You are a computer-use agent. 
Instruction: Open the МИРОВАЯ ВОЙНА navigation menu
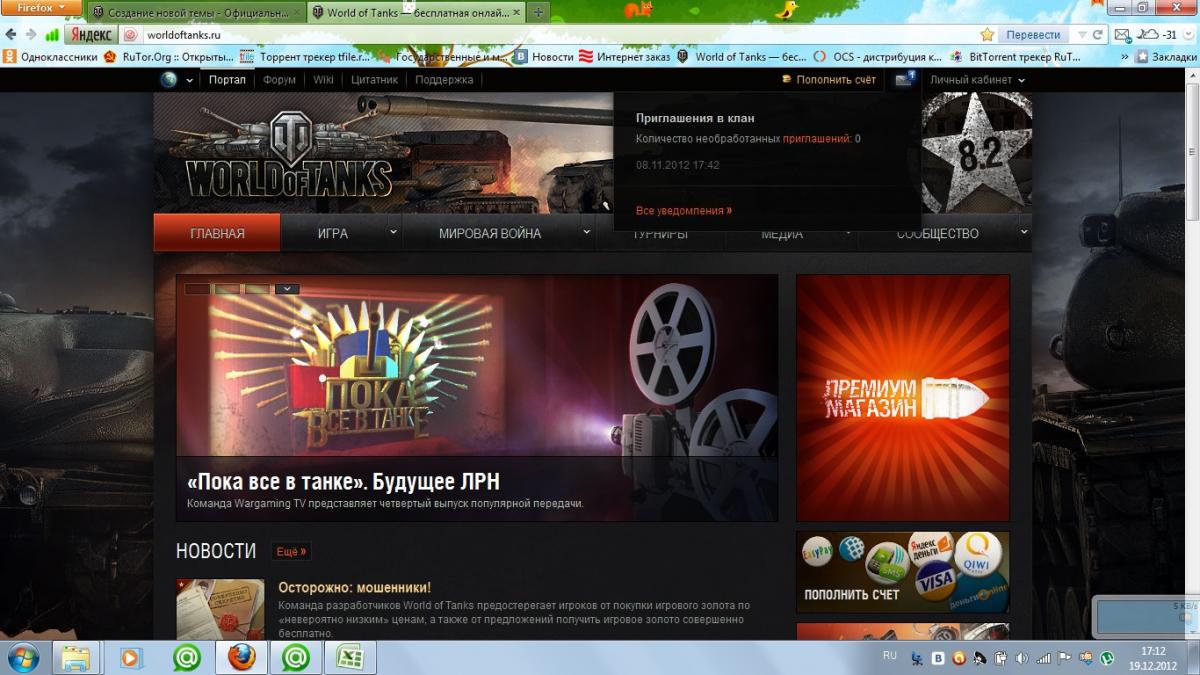click(x=490, y=233)
